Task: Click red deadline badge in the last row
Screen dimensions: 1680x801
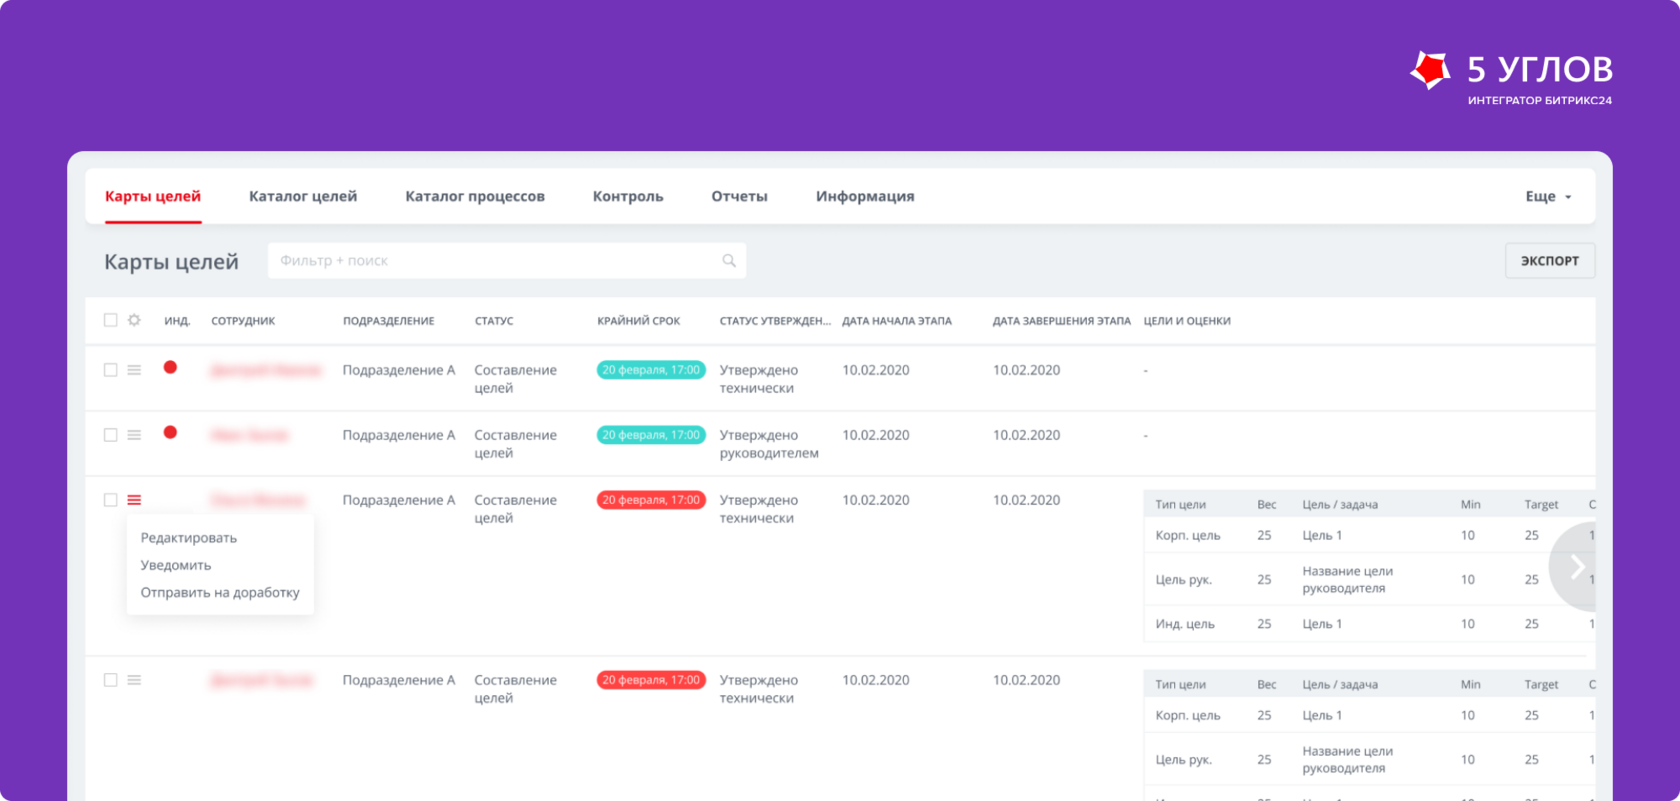Action: (651, 680)
